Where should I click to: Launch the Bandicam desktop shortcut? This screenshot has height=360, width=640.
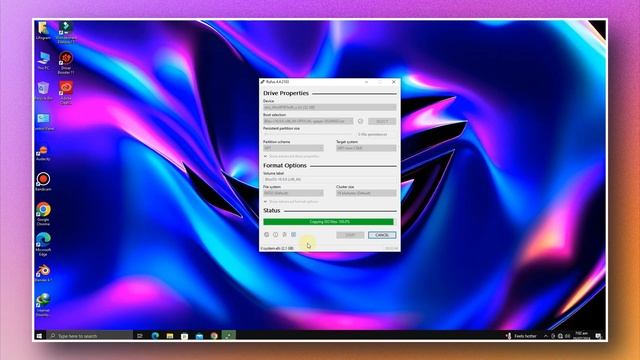pyautogui.click(x=43, y=182)
